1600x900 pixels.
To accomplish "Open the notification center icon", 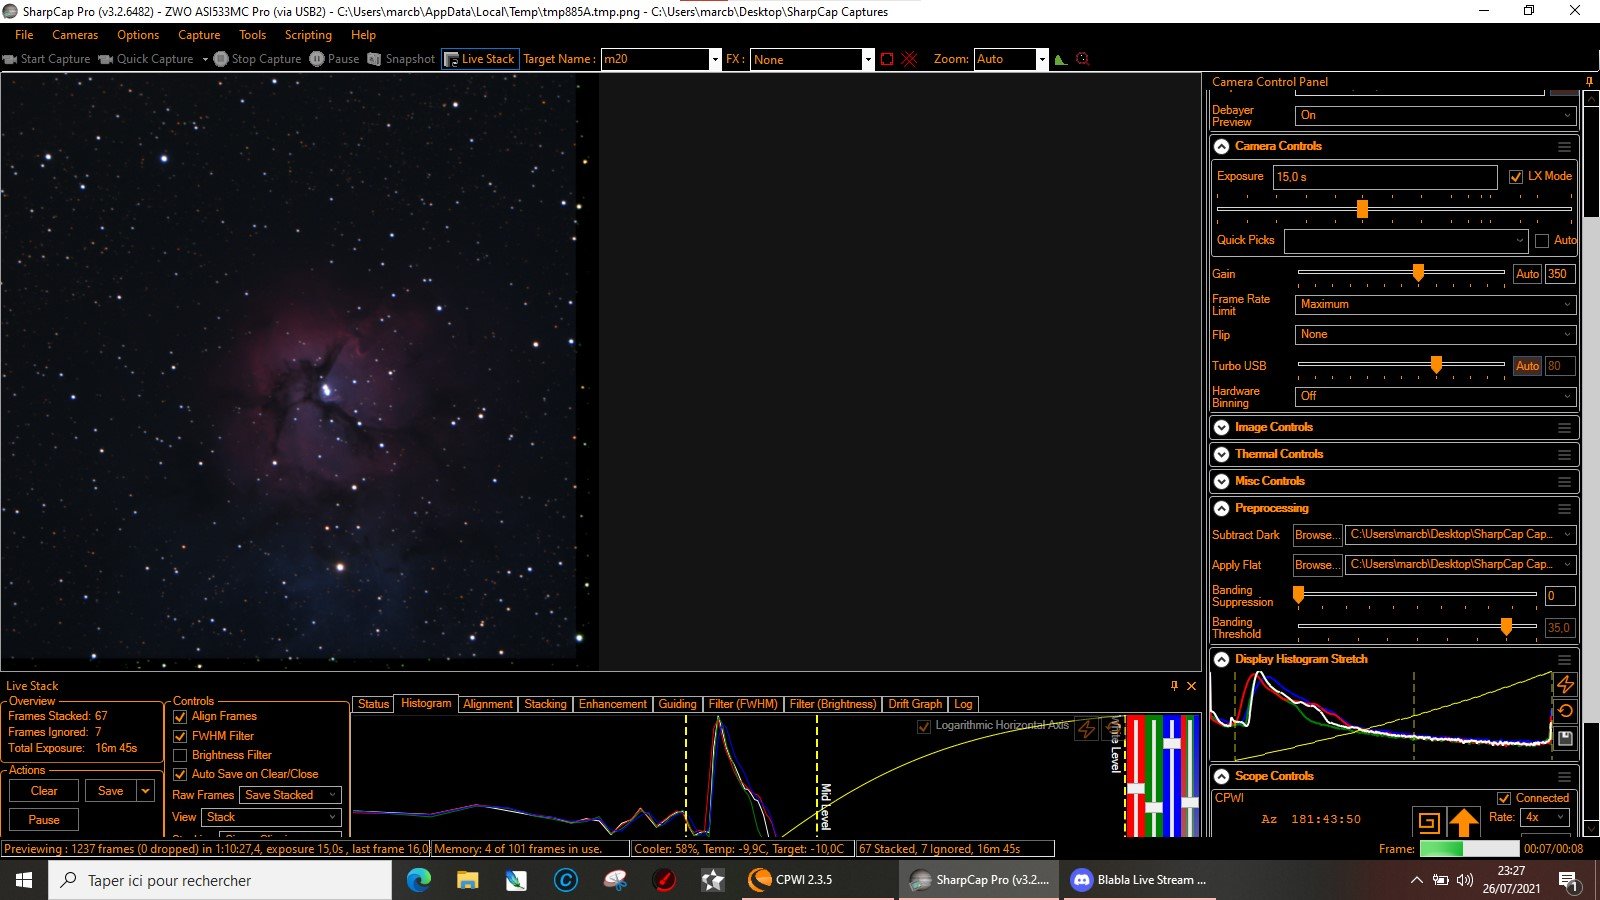I will [1568, 881].
